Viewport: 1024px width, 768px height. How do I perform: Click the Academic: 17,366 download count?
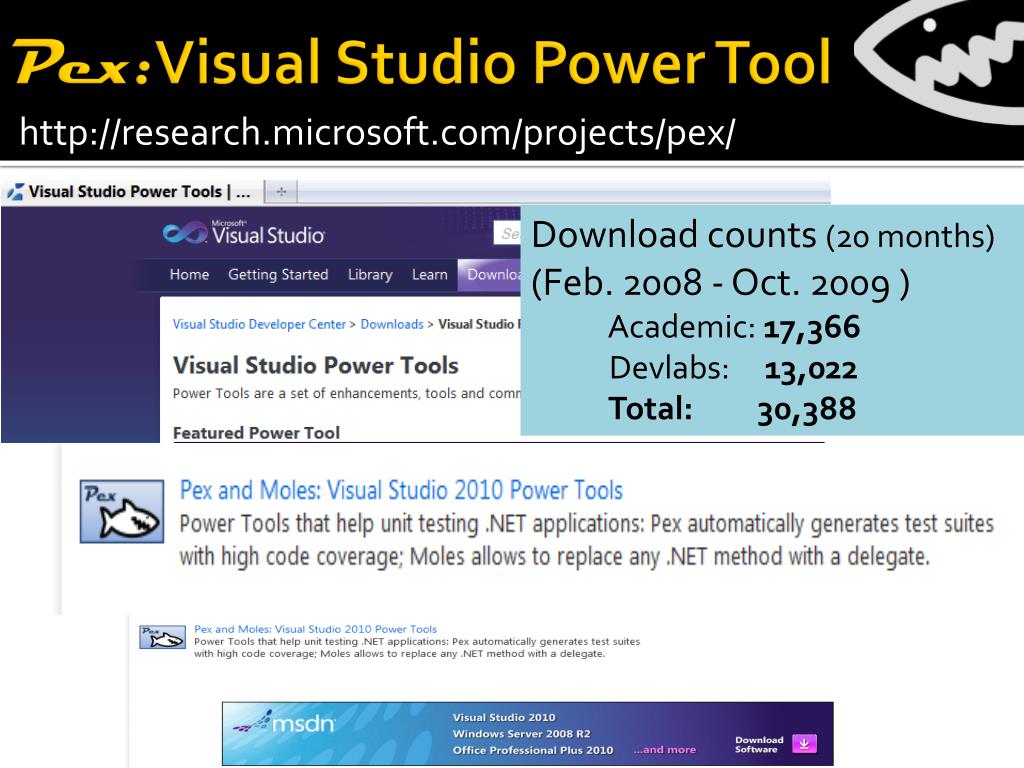[x=734, y=327]
